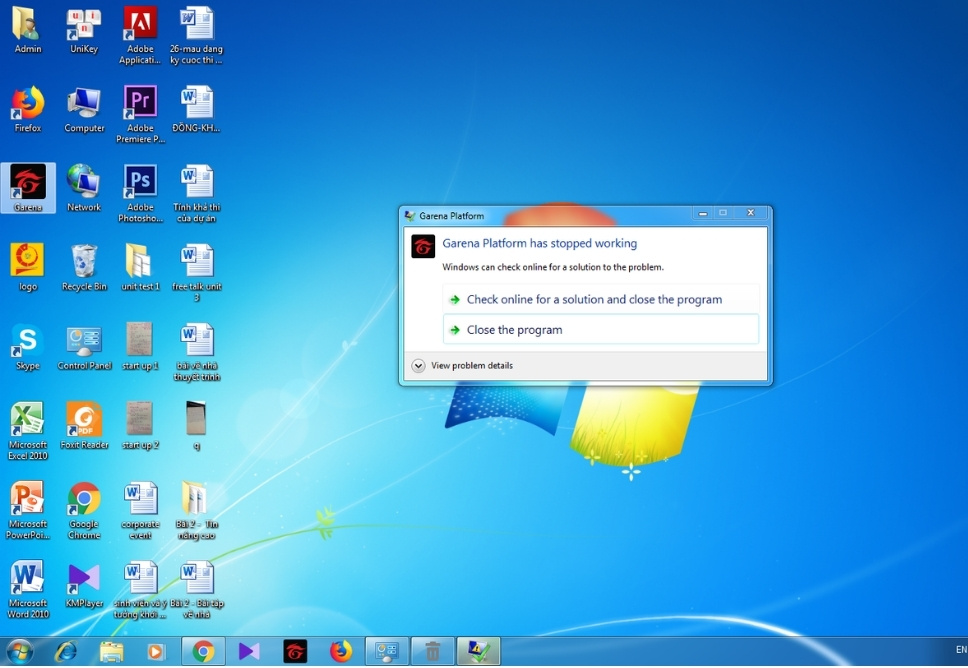Minimize the Garena Platform dialog

703,213
